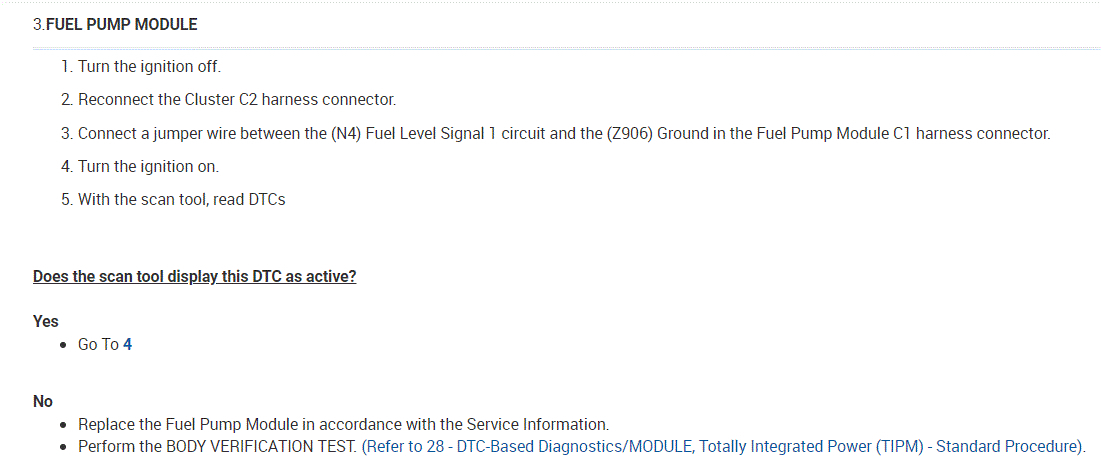
Task: Click the 'Turn the ignition on' step
Action: click(x=148, y=166)
